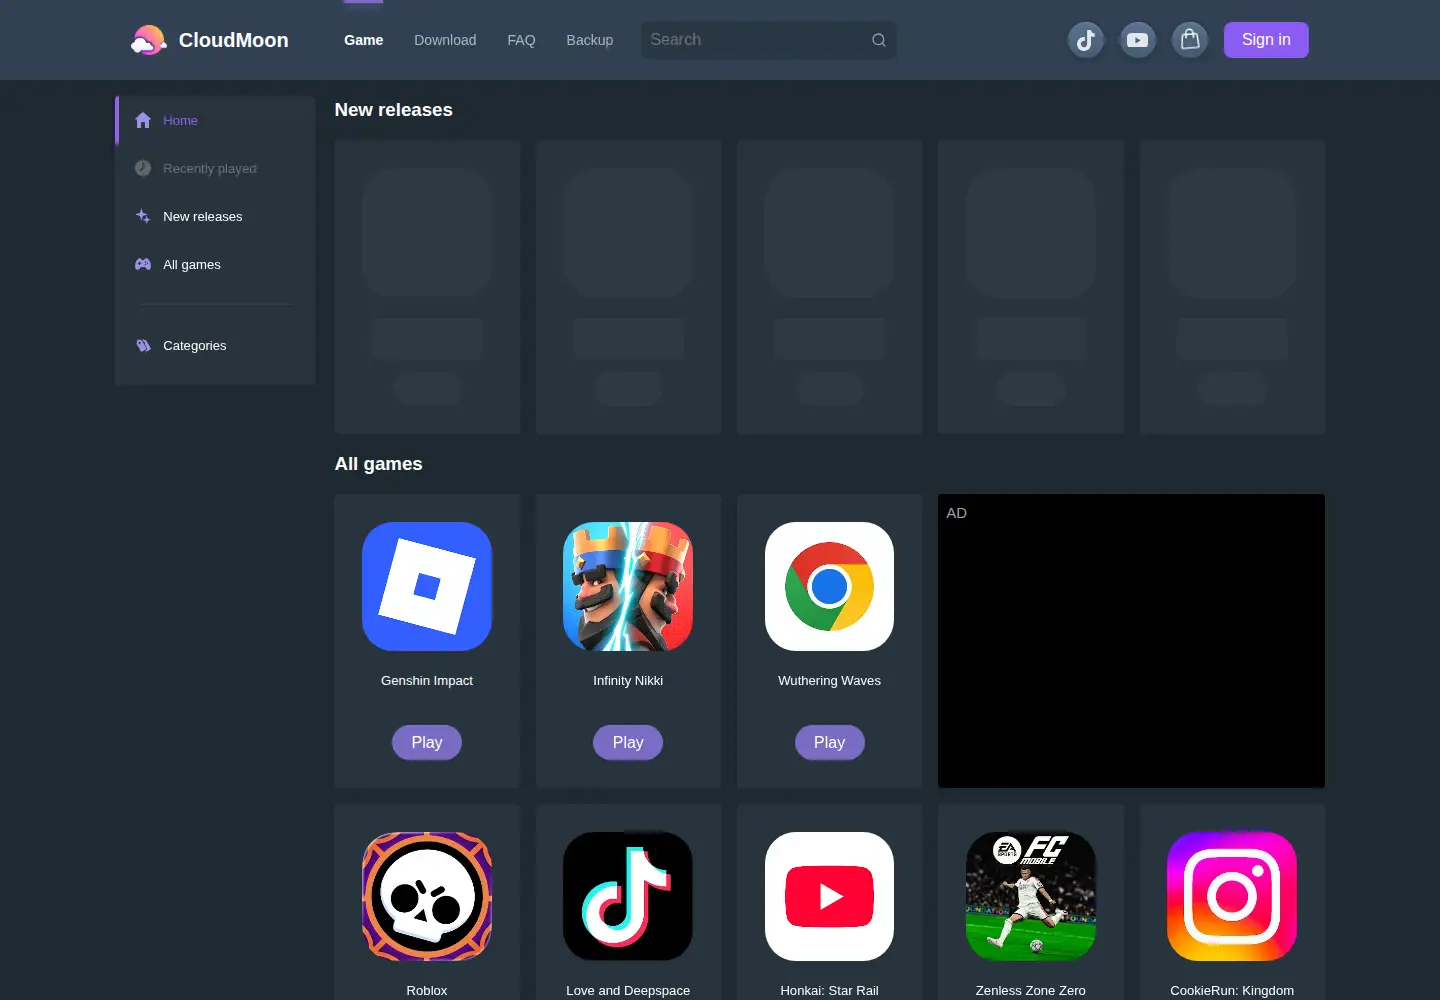
Task: Click the Honkai: Star Rail title text
Action: 829,991
